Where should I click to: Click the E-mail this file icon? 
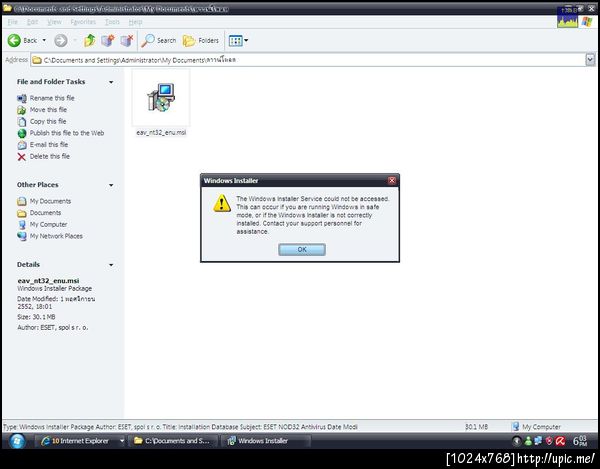[x=22, y=145]
